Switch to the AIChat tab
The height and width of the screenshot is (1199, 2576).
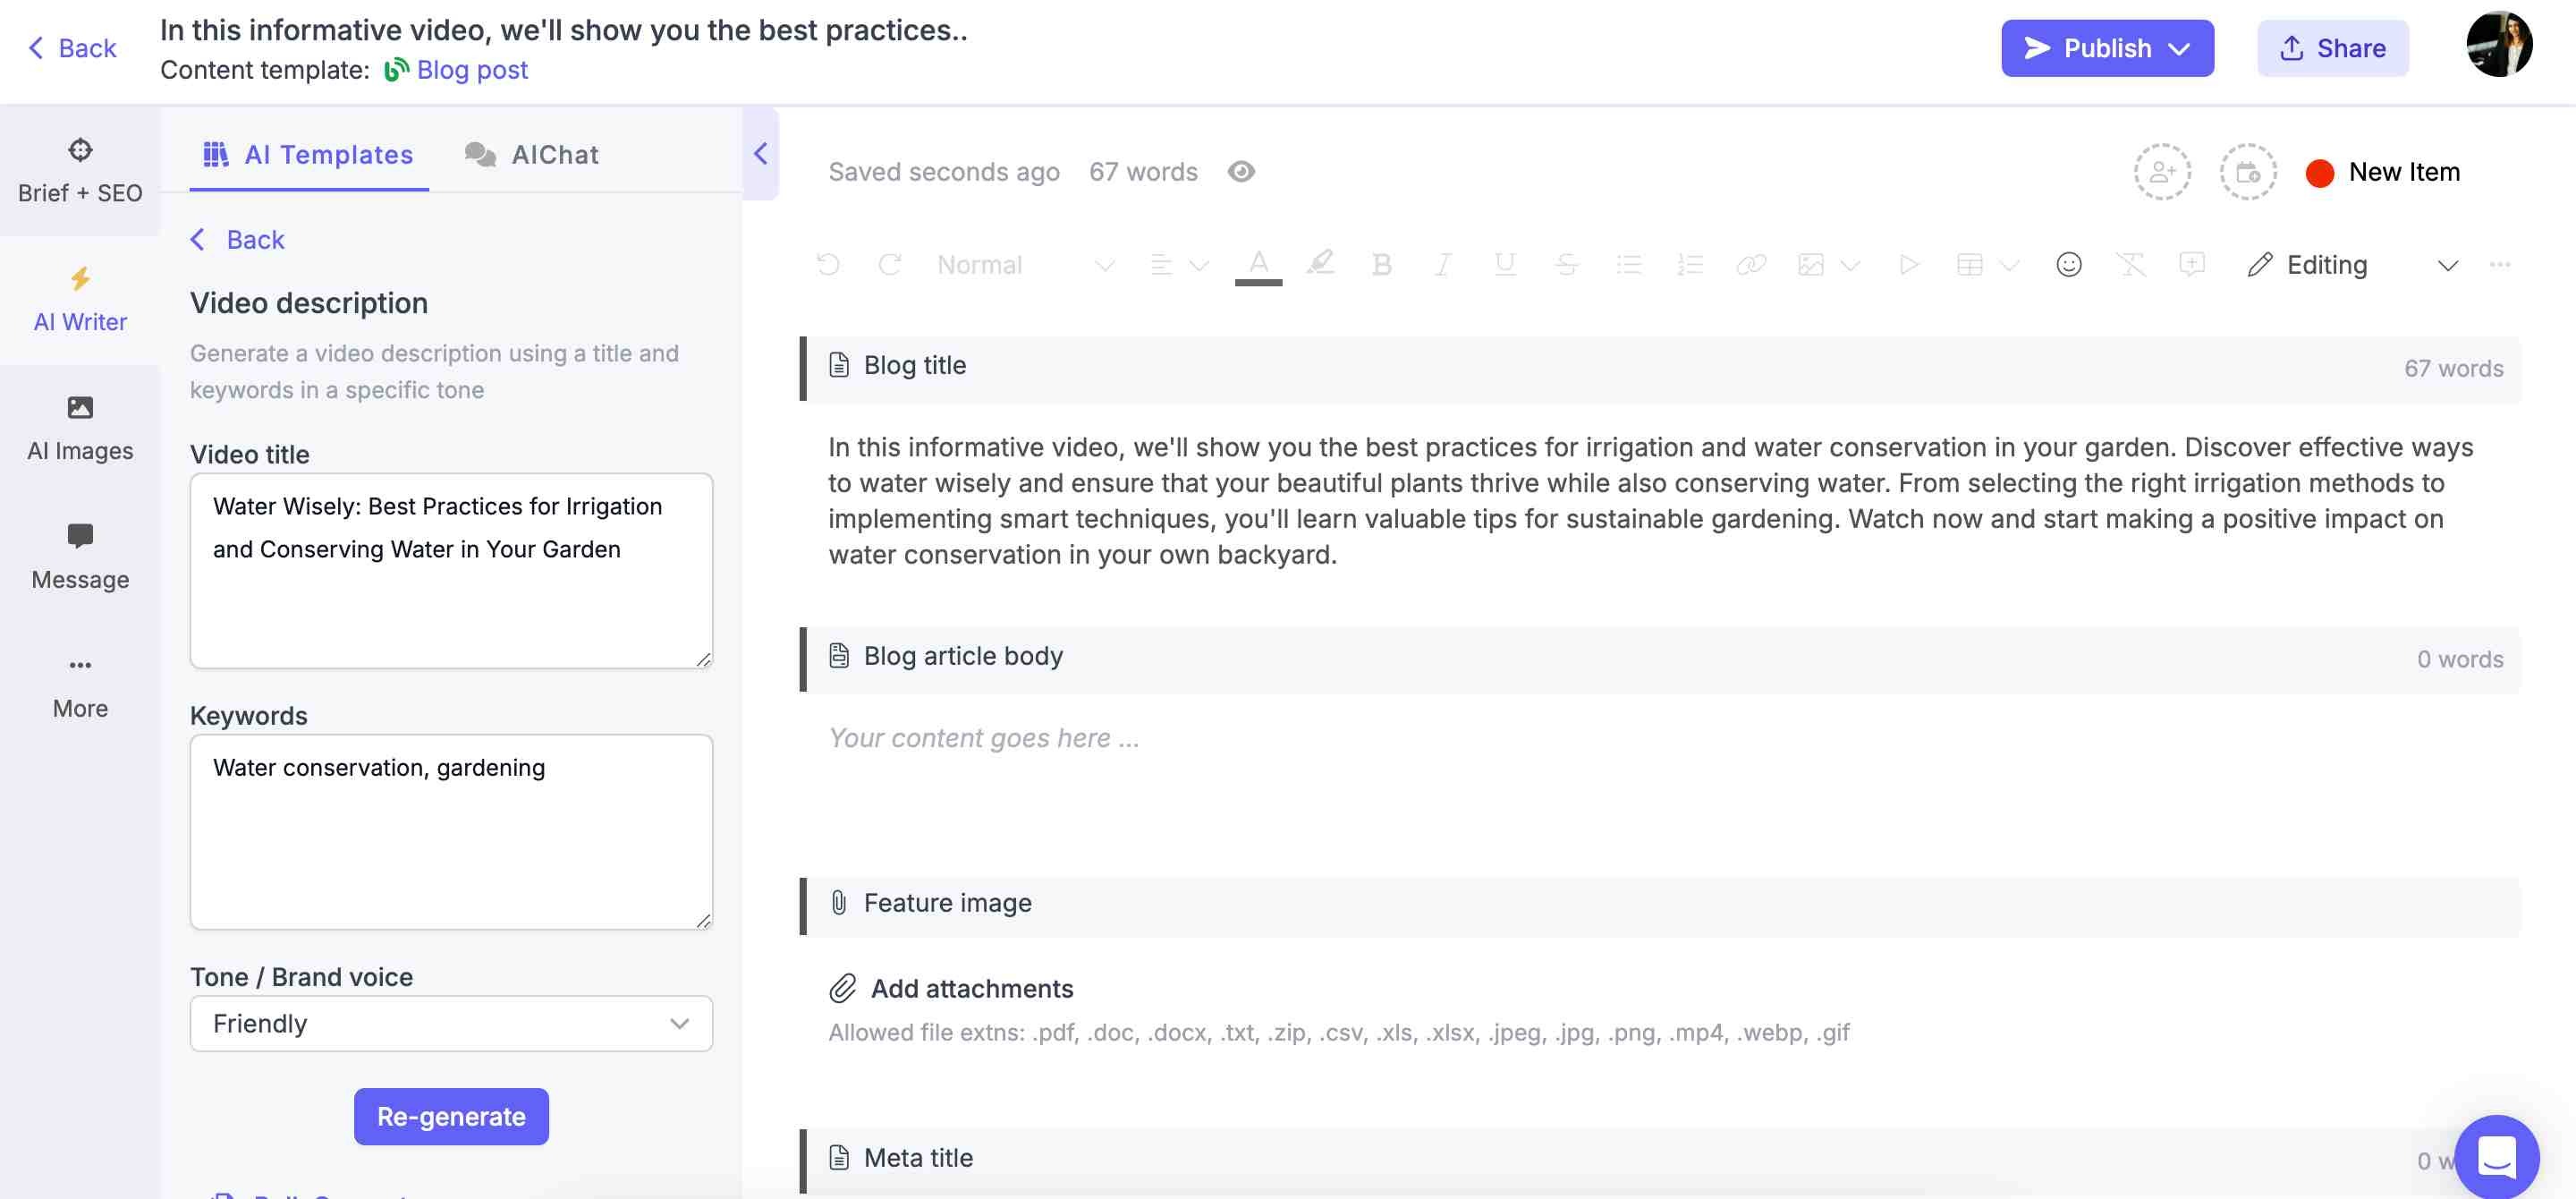pyautogui.click(x=532, y=155)
